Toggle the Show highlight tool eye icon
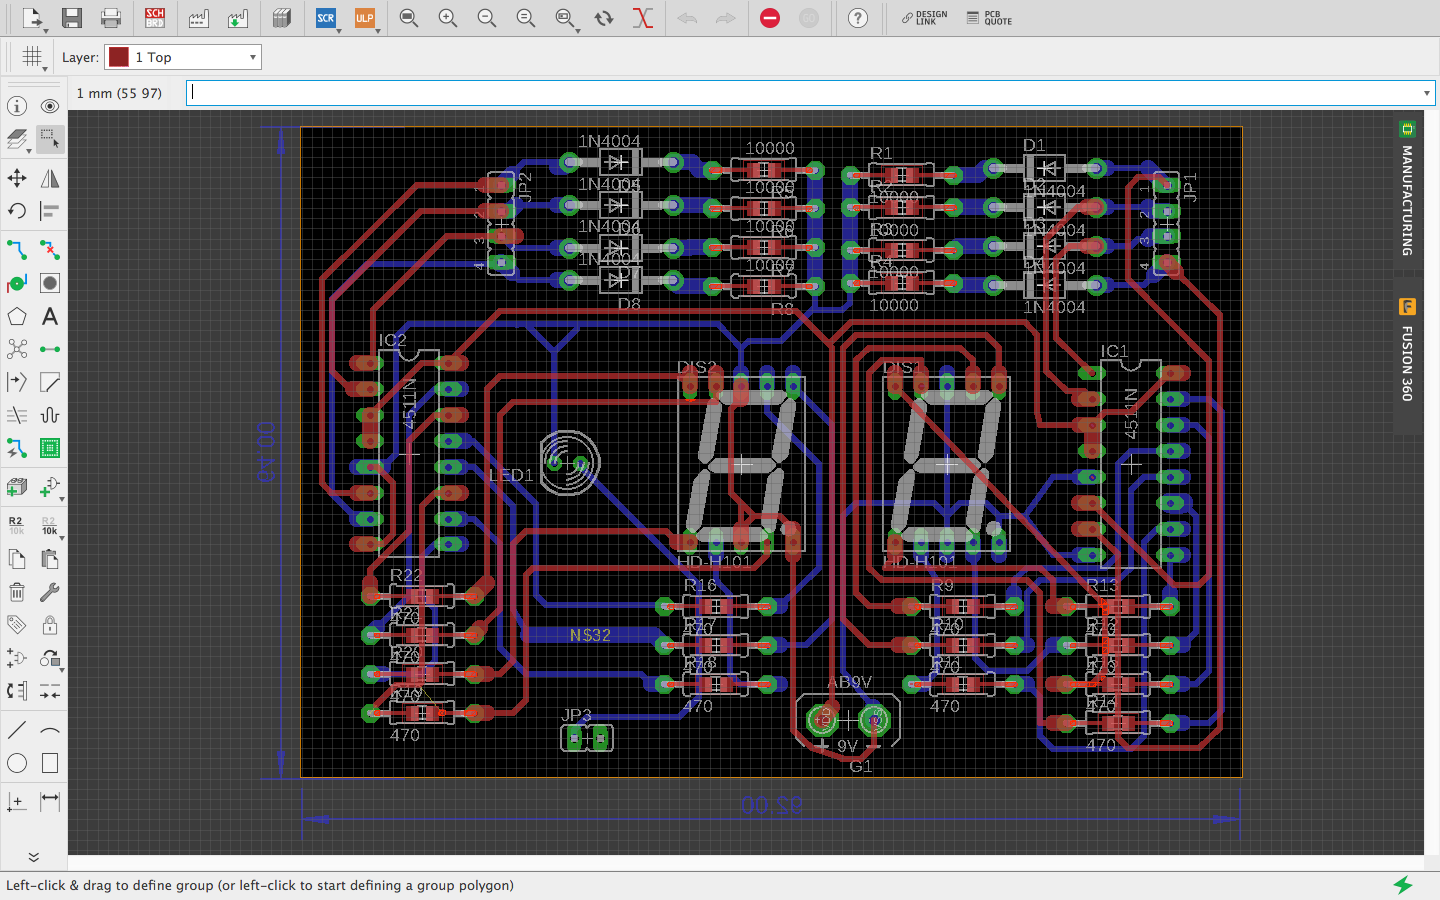 50,105
